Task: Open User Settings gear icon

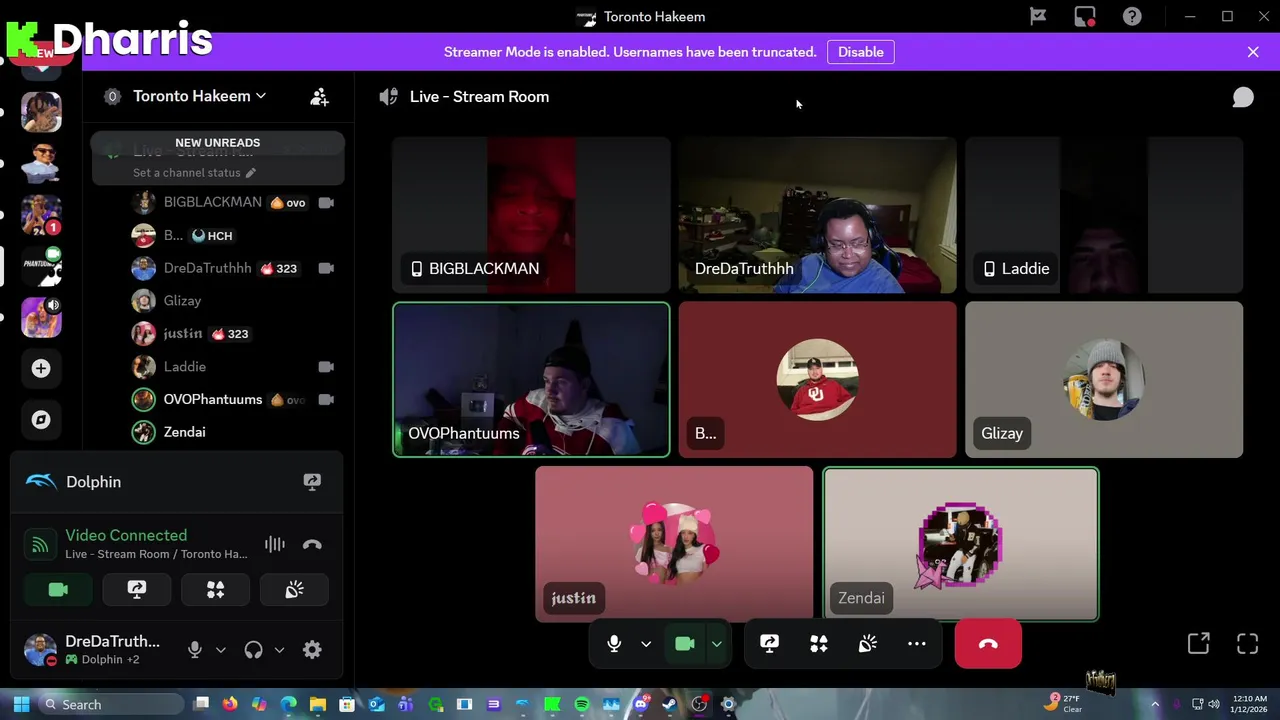Action: click(x=312, y=650)
